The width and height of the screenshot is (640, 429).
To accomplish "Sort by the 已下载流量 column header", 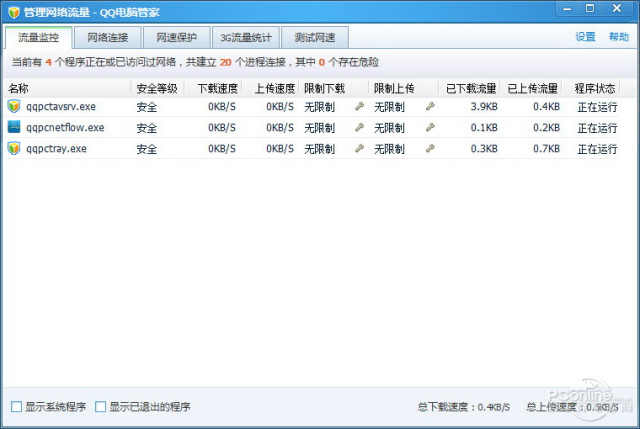I will click(x=470, y=88).
